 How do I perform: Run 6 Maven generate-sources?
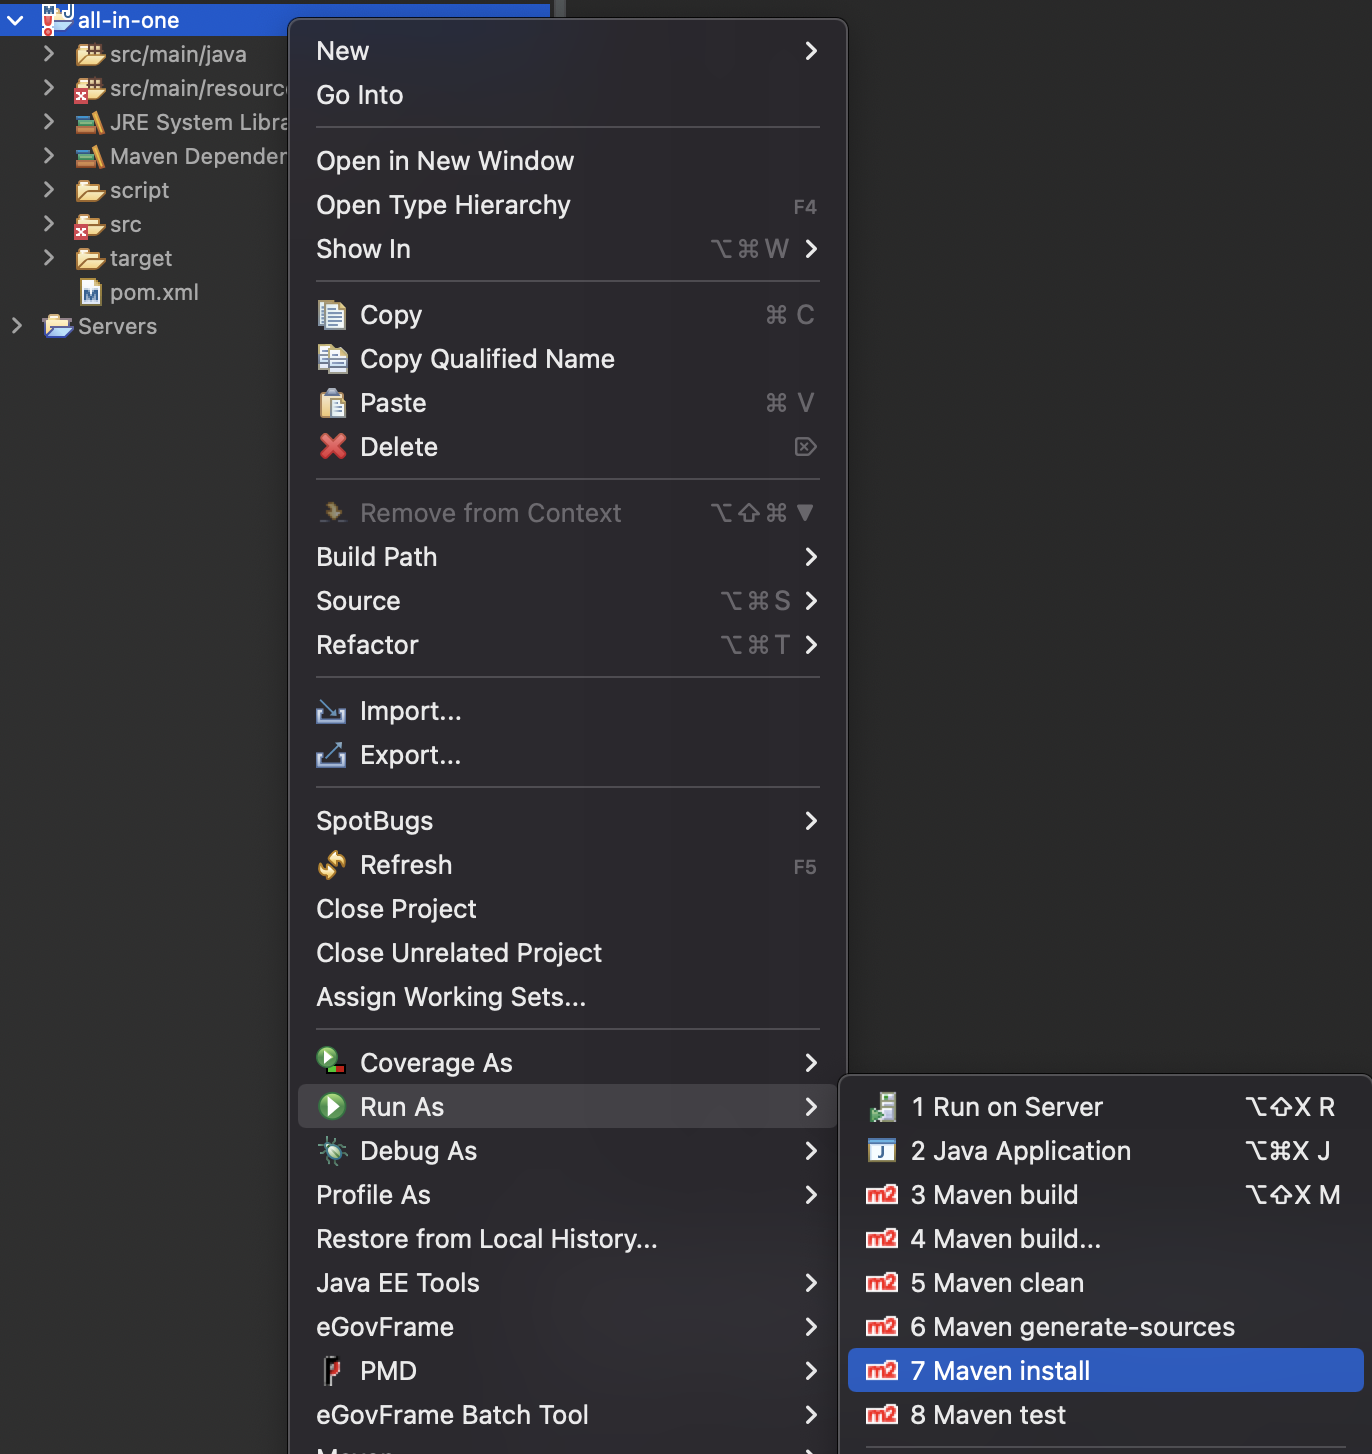[1106, 1327]
